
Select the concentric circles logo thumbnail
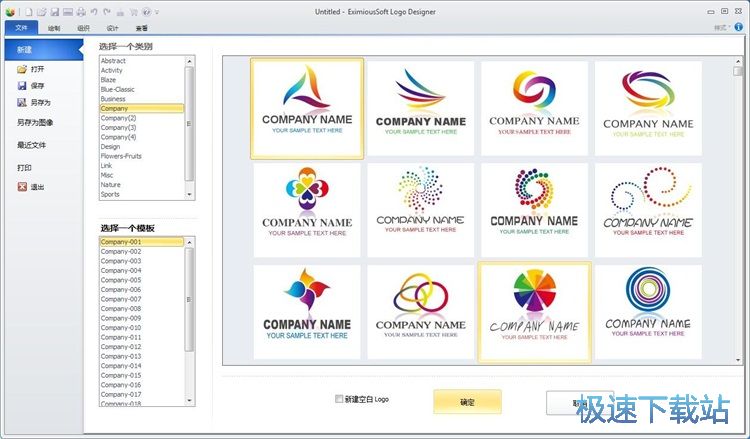pos(648,312)
